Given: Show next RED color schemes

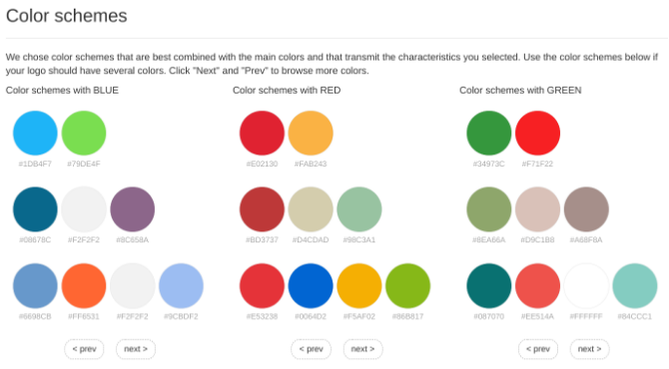Looking at the screenshot, I should [363, 349].
